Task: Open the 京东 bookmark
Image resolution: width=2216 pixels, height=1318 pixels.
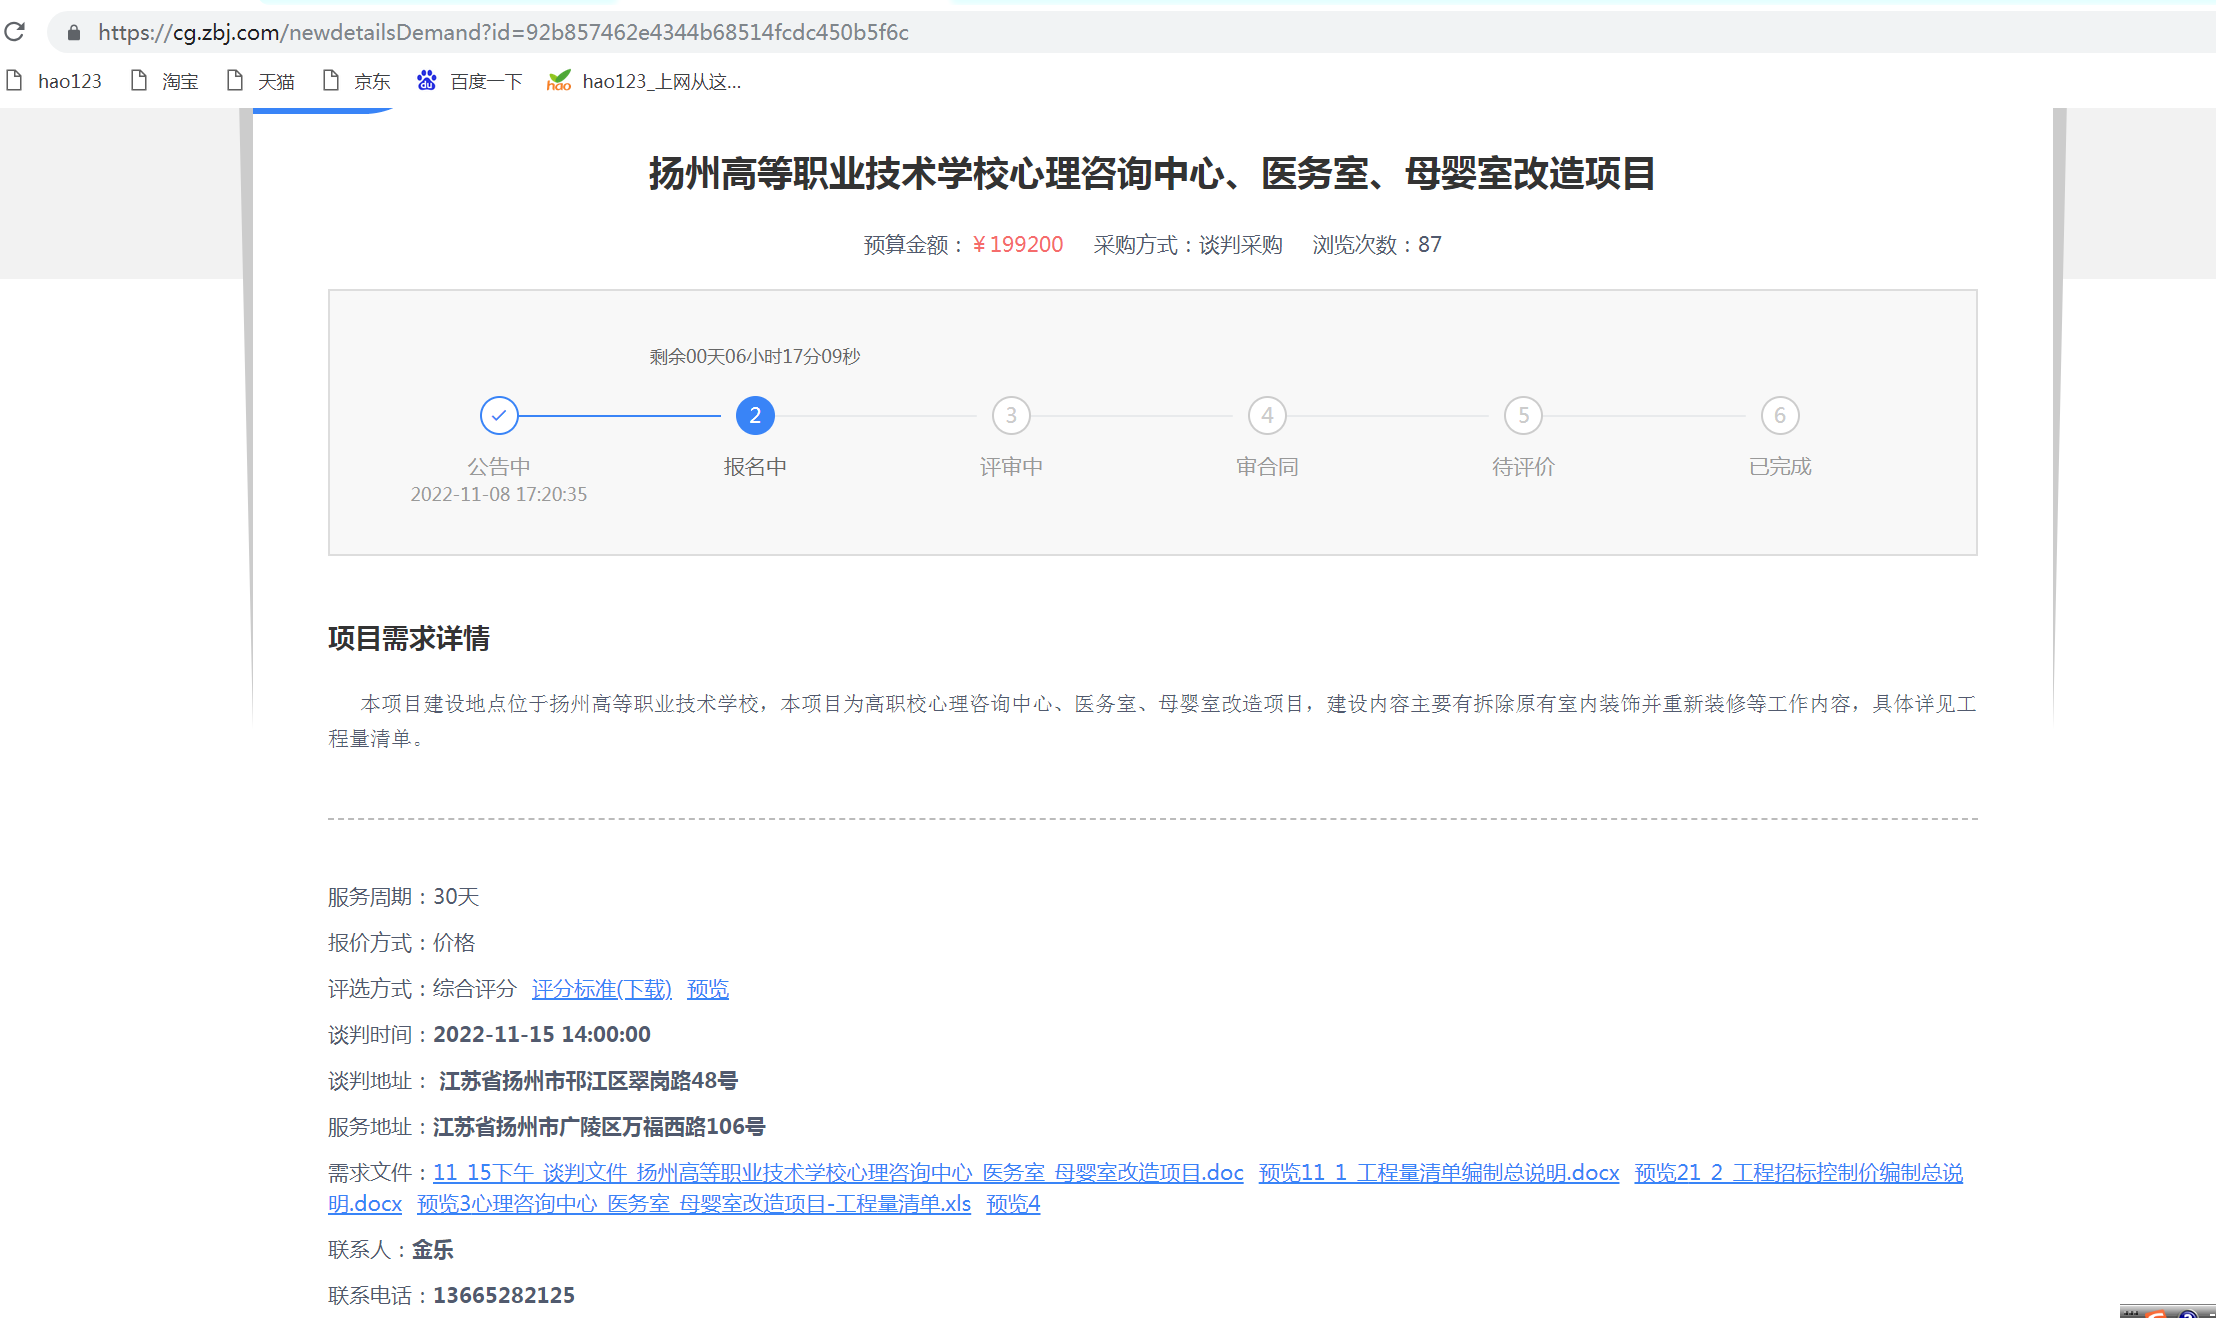Action: pyautogui.click(x=358, y=81)
